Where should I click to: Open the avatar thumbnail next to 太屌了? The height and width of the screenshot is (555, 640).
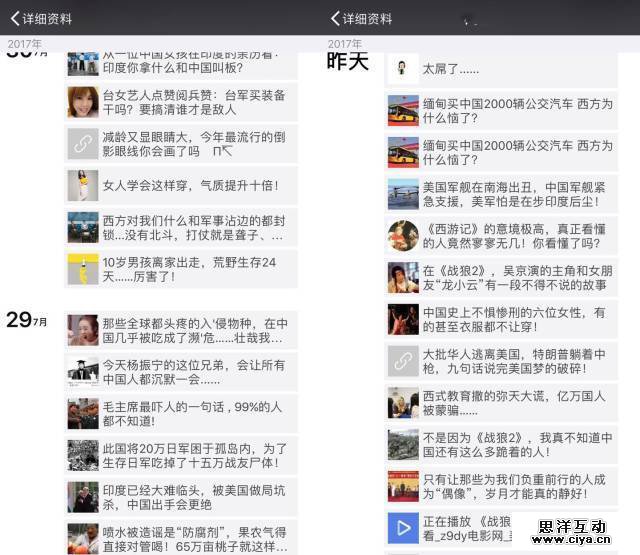(x=403, y=68)
